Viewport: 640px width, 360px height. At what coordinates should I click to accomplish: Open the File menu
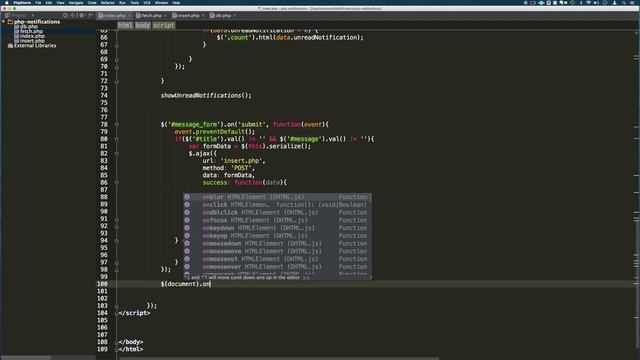pos(38,2)
